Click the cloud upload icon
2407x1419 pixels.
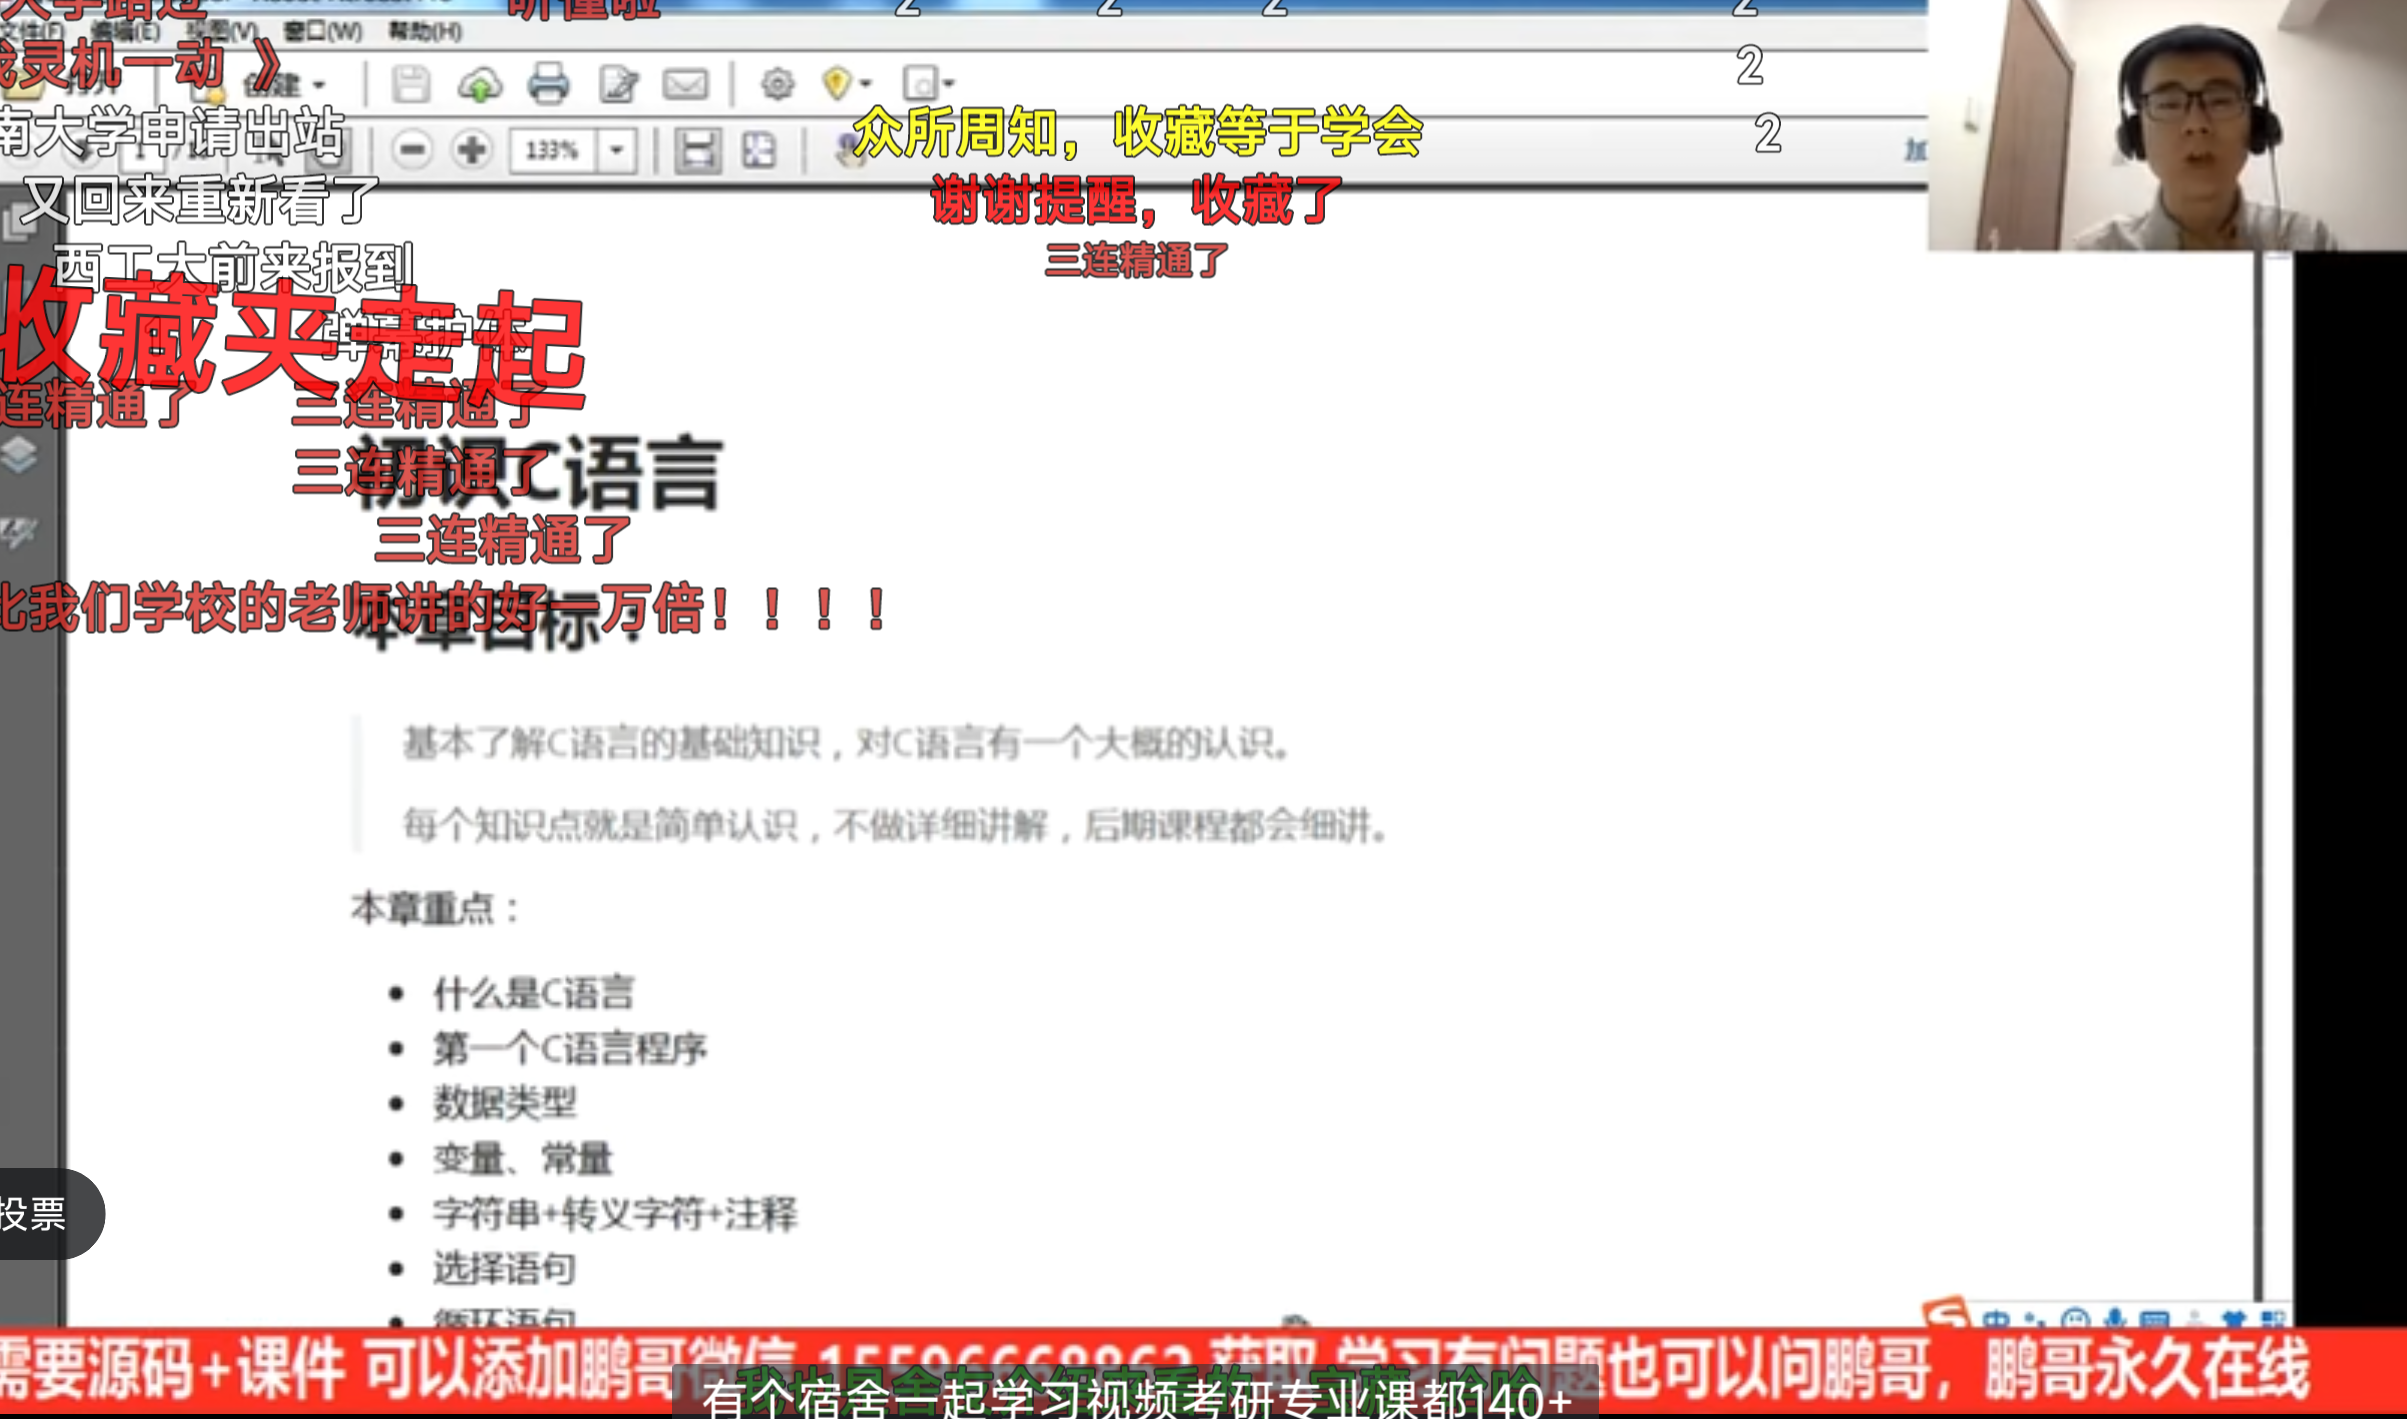[x=479, y=85]
